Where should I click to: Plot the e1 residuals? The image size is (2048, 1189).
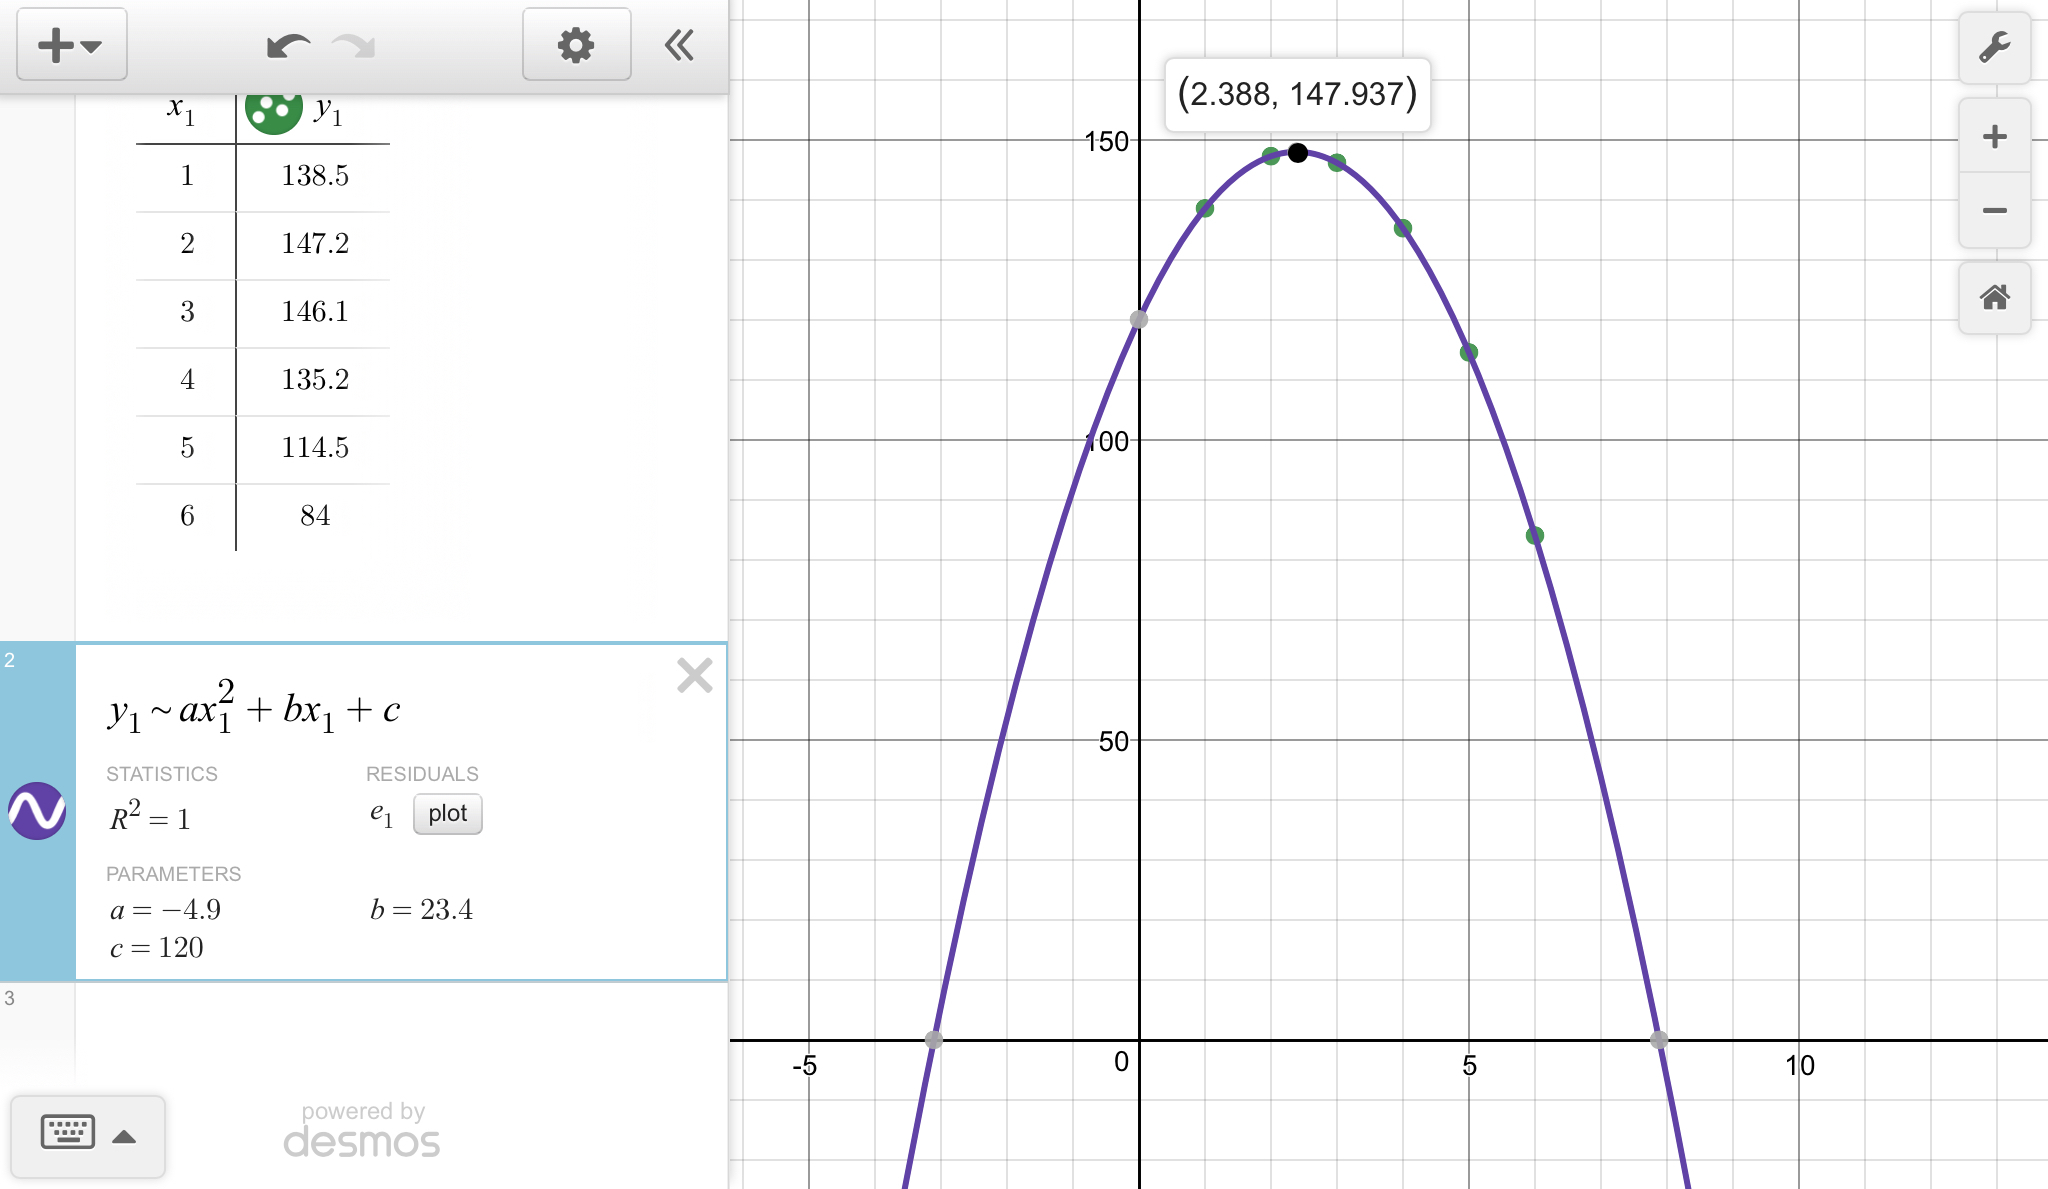click(447, 814)
